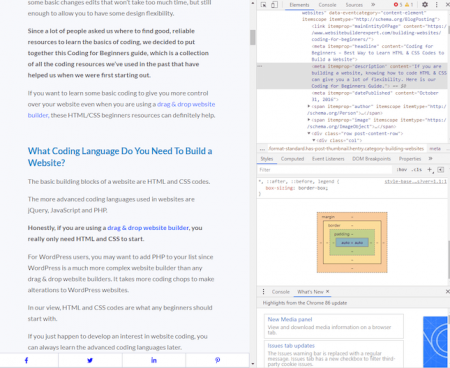Screen dimensions: 450x368
Task: Open style-base stylesheet source link
Action: click(415, 182)
